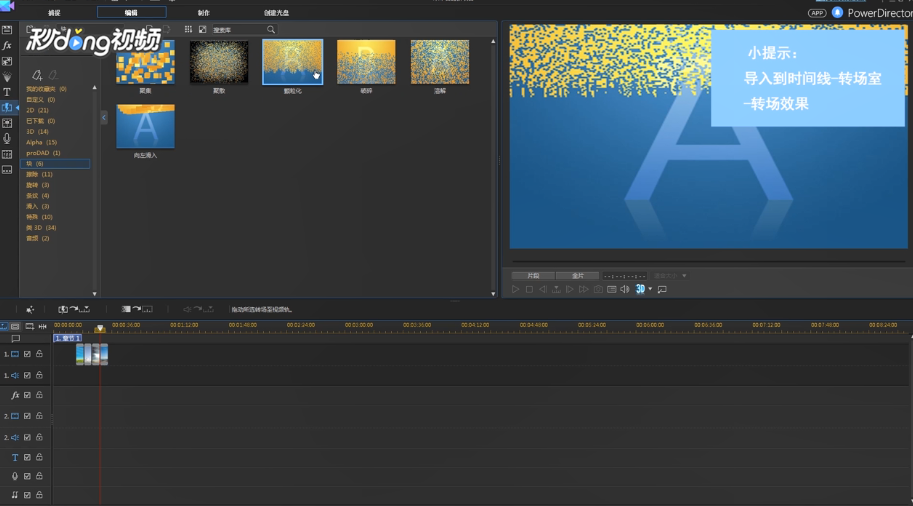Click the APP badge near PowerDirector title

pyautogui.click(x=817, y=13)
